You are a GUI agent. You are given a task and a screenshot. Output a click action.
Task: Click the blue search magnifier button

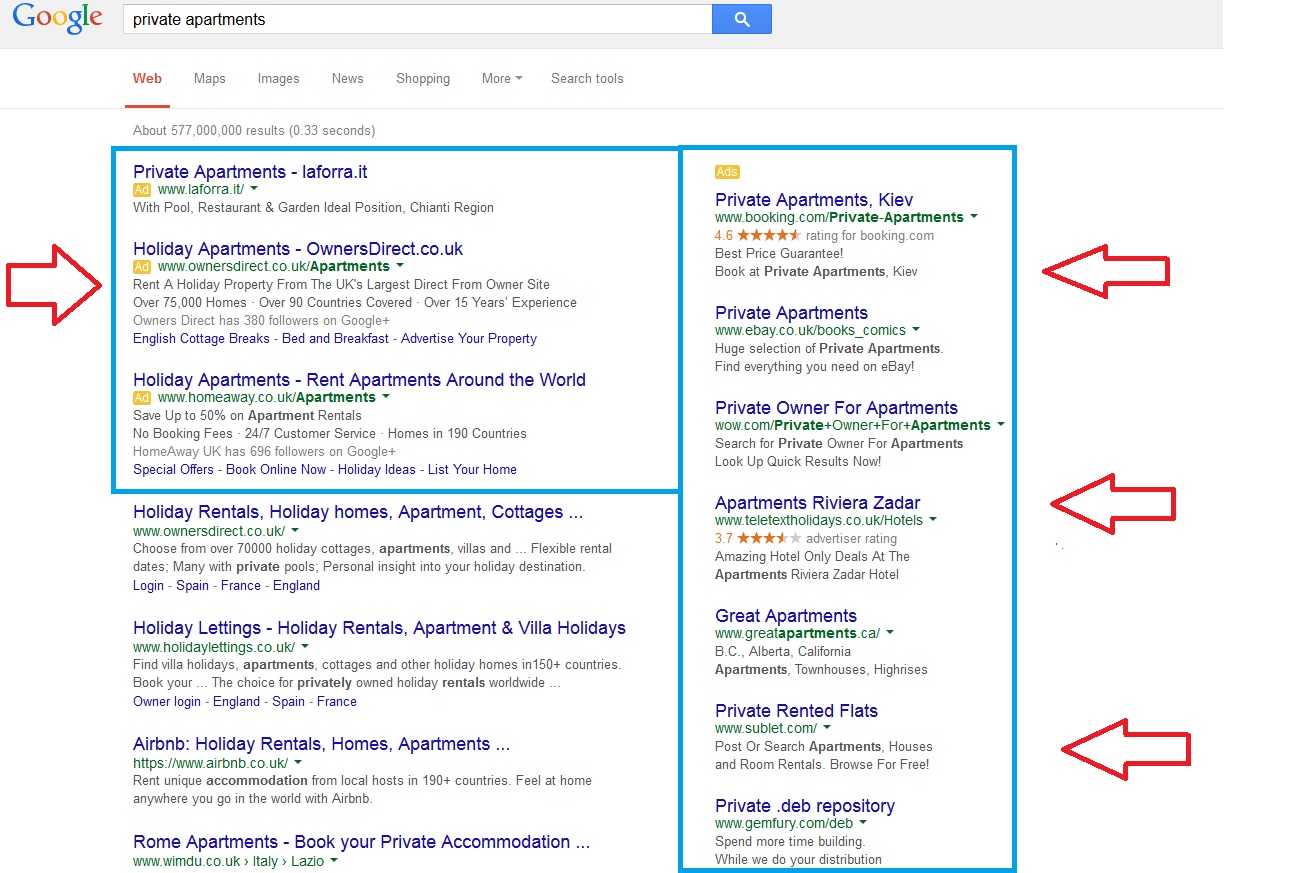(741, 19)
